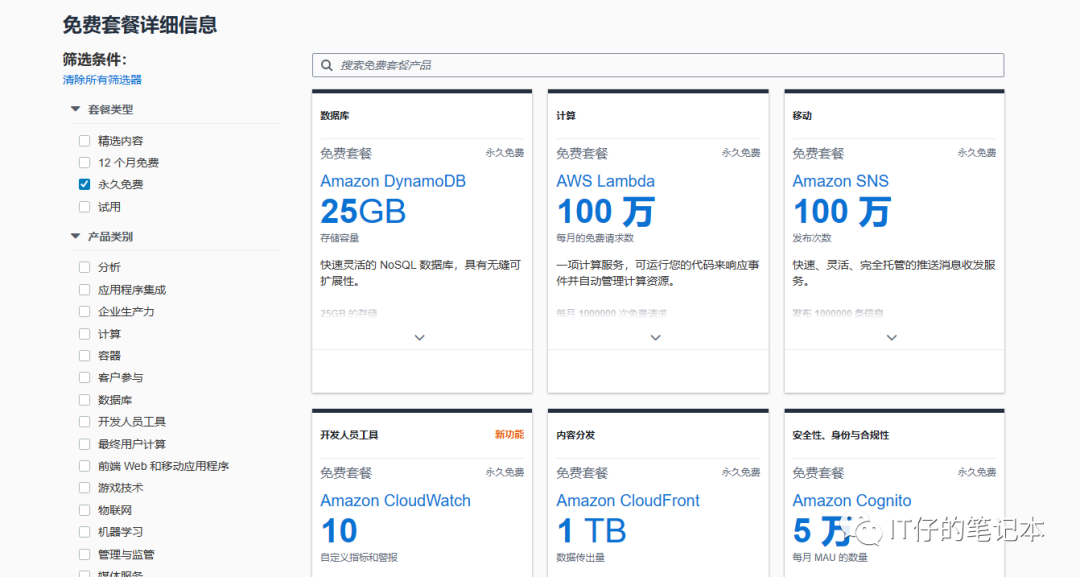Uncheck the 永久免费 filter
Image resolution: width=1080 pixels, height=577 pixels.
click(85, 185)
